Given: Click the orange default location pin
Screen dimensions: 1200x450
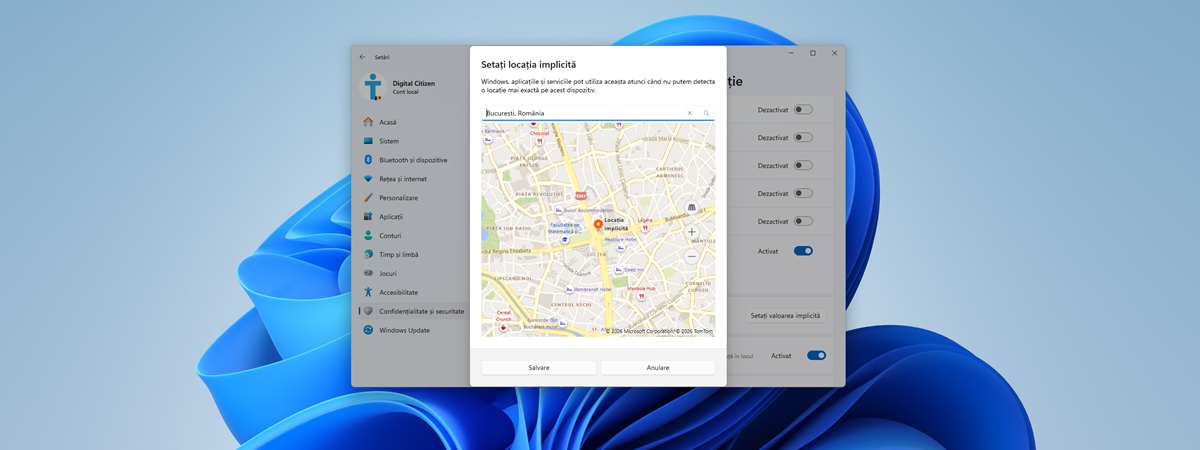Looking at the screenshot, I should coord(598,225).
